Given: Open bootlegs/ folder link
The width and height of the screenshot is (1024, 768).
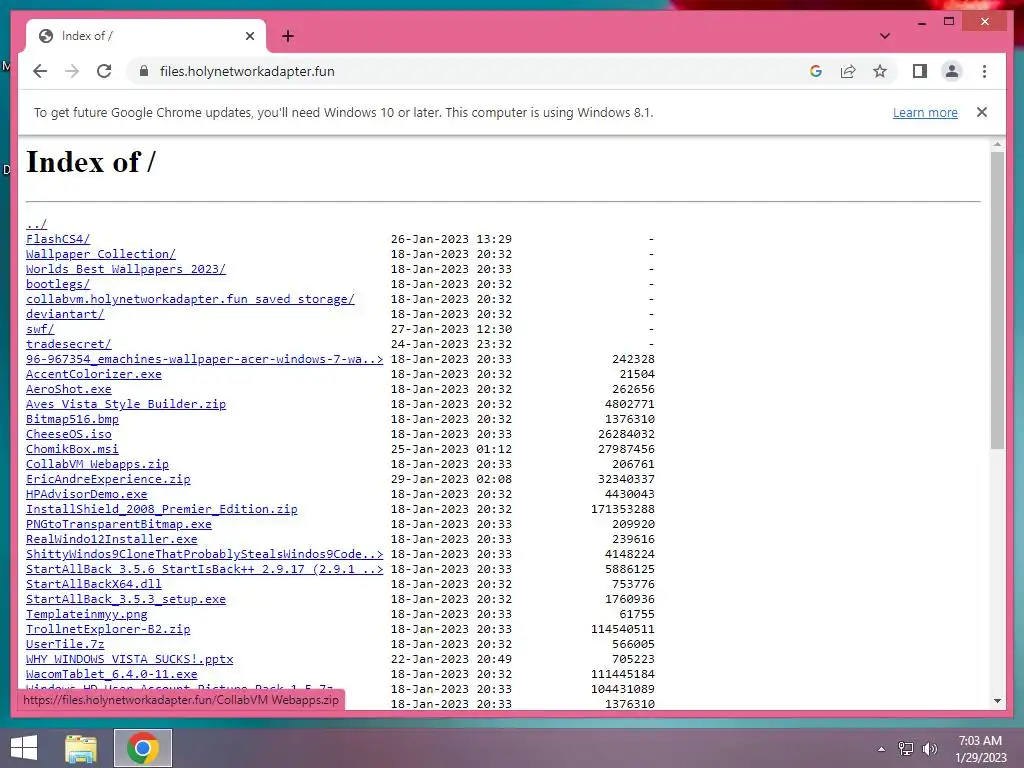Looking at the screenshot, I should pos(58,284).
